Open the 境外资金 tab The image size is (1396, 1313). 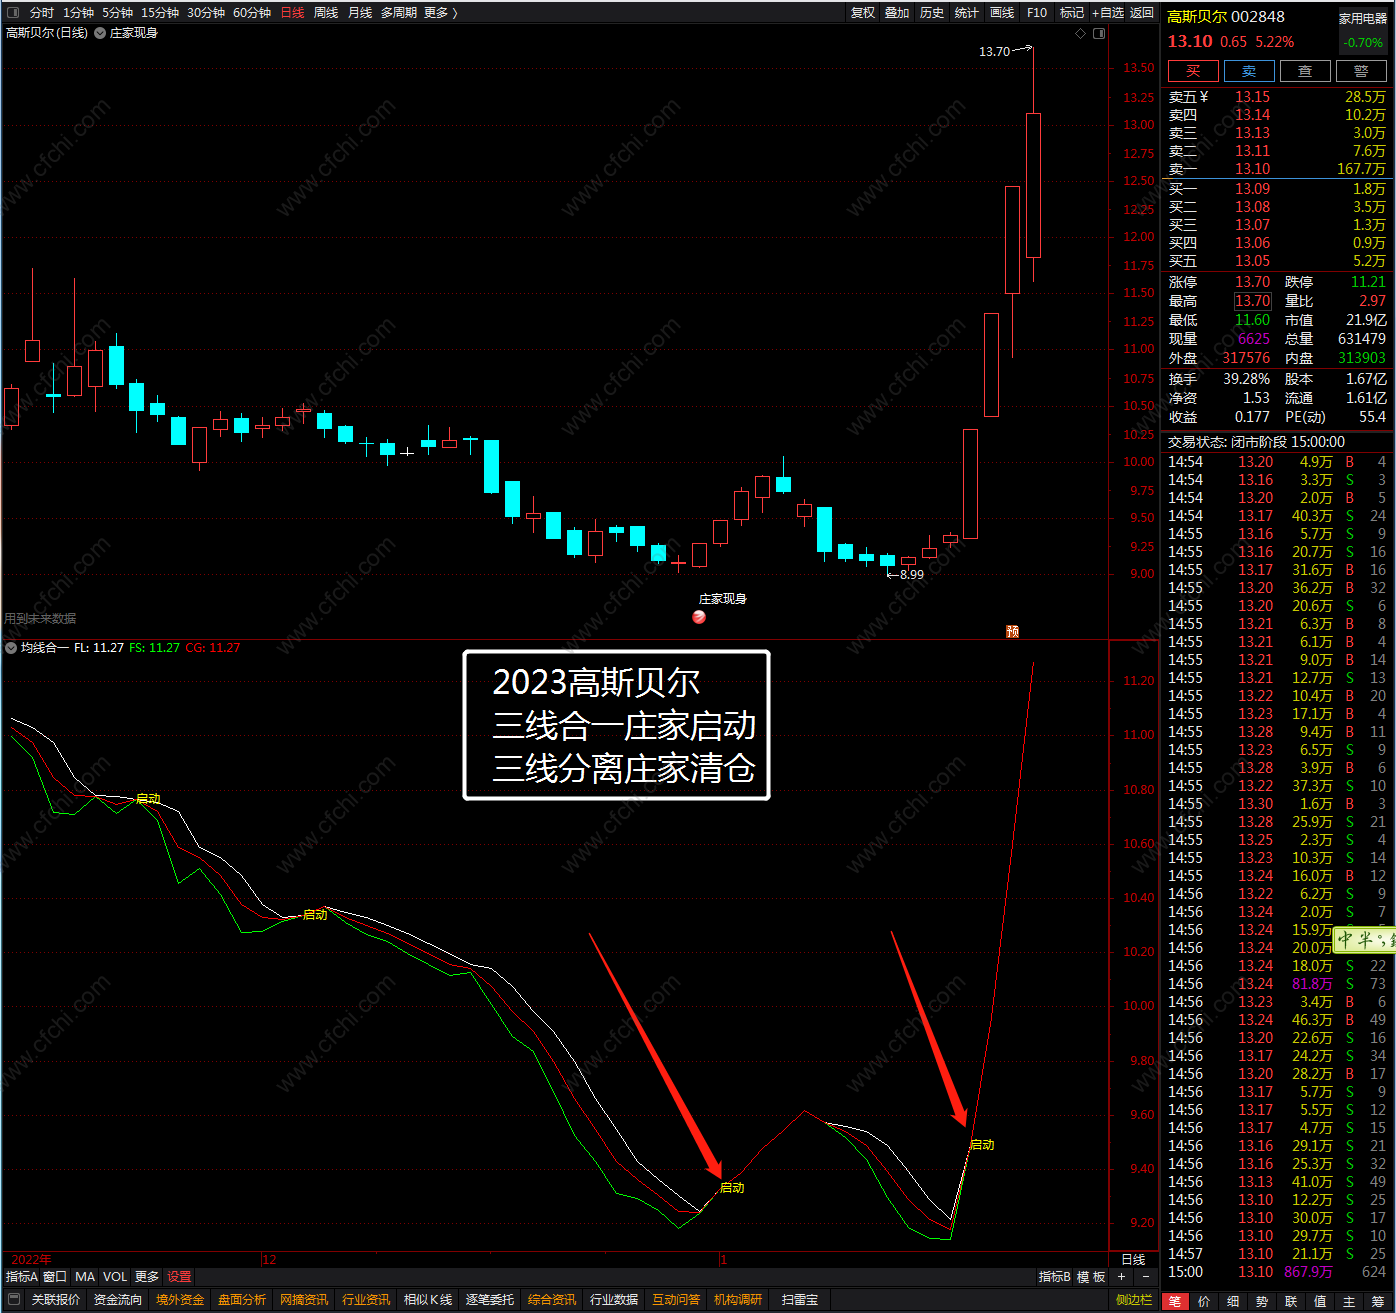pyautogui.click(x=179, y=1300)
